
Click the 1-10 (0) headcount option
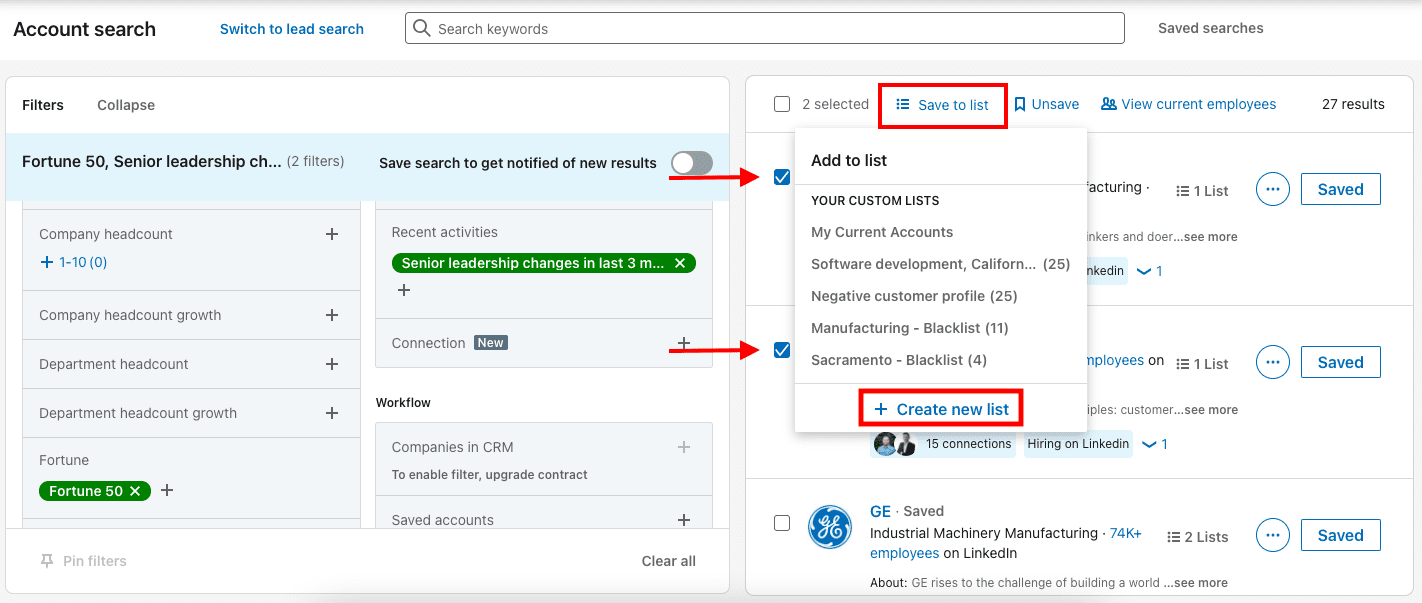pyautogui.click(x=73, y=262)
